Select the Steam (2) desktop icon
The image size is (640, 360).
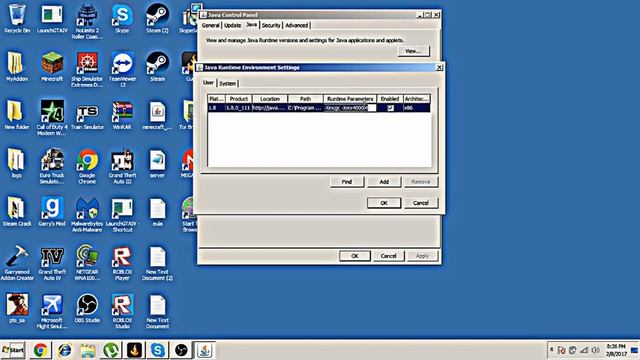tap(158, 19)
